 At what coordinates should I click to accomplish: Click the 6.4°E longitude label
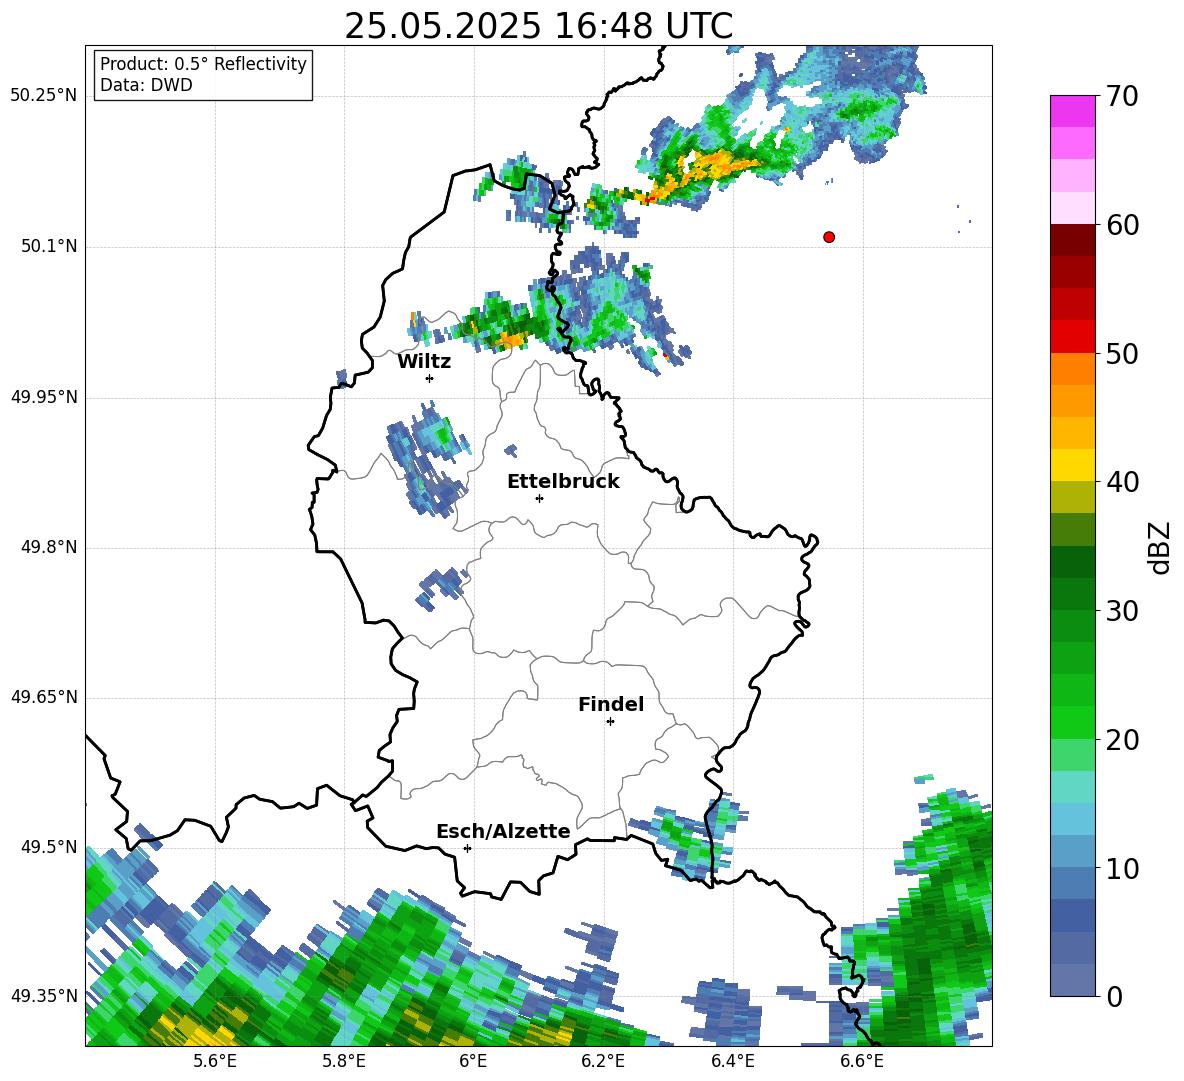(732, 1061)
